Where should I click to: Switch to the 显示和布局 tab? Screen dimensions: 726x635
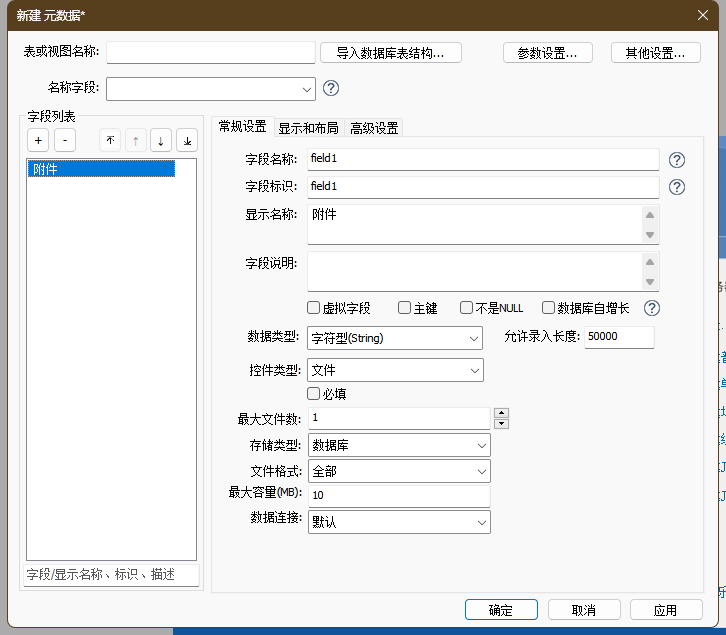308,127
